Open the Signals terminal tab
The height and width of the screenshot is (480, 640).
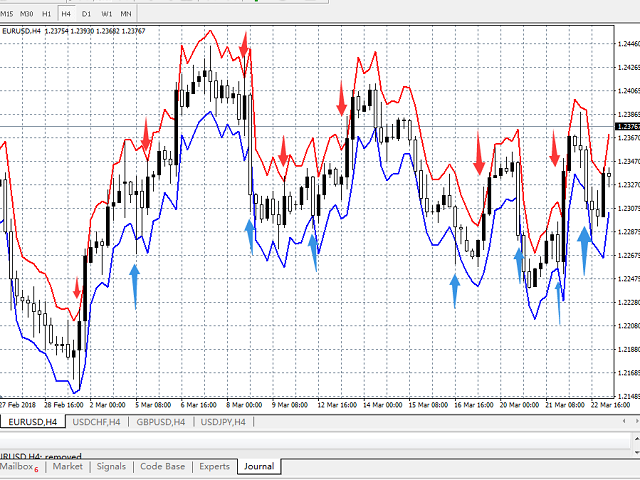pyautogui.click(x=111, y=467)
